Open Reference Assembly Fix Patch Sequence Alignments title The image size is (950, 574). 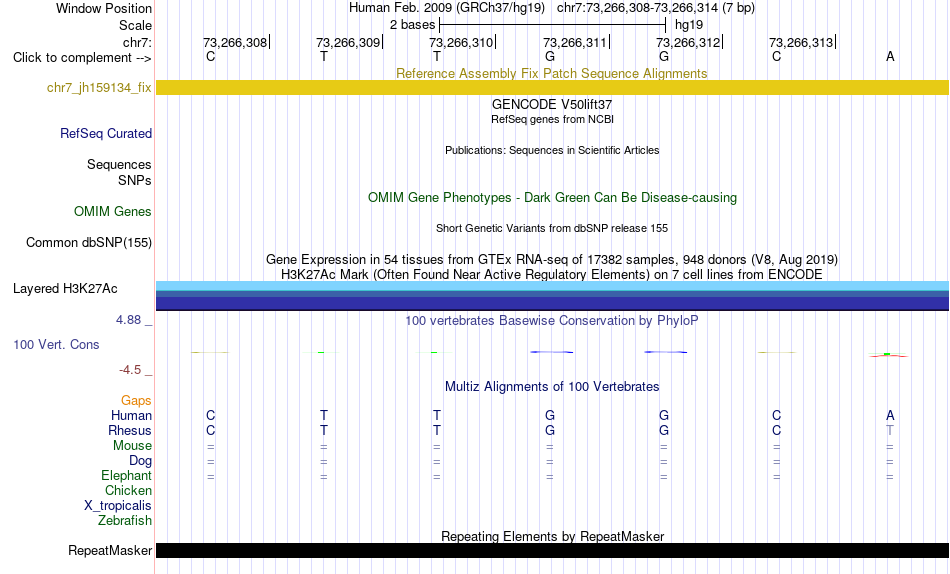(552, 73)
